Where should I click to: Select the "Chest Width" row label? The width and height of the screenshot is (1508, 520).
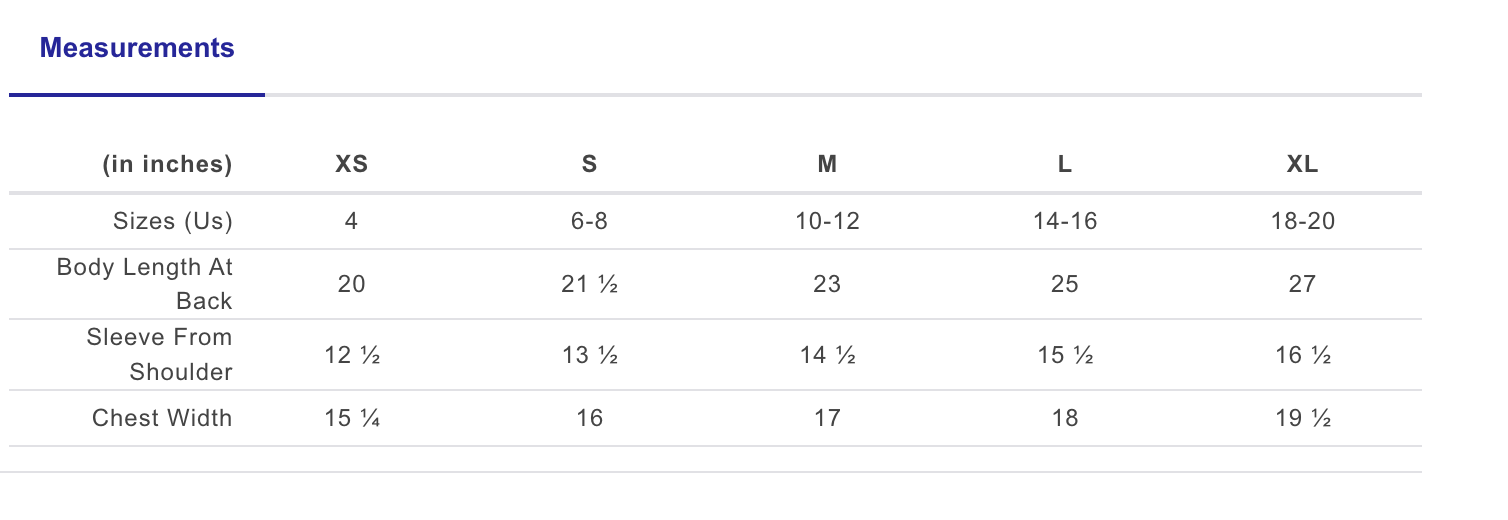pyautogui.click(x=162, y=418)
